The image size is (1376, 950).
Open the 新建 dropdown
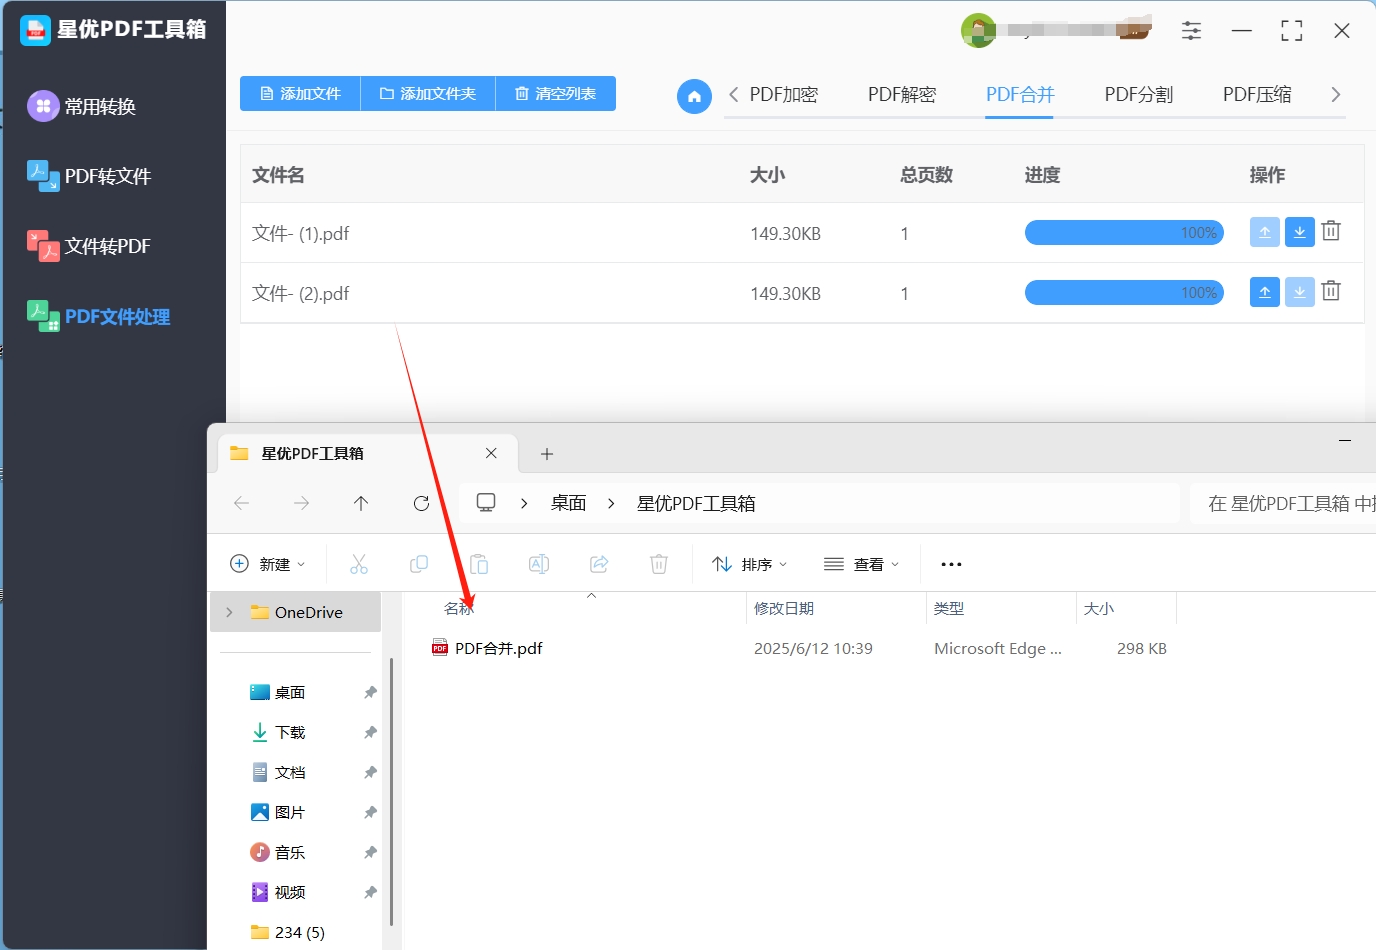267,564
